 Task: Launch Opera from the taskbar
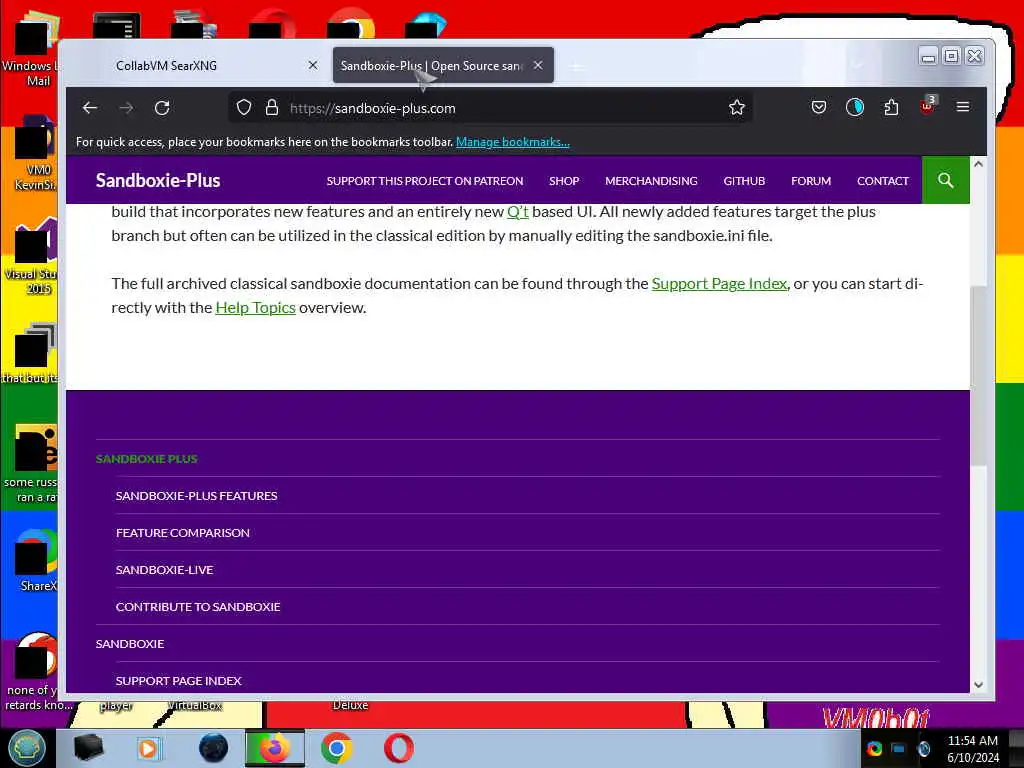(x=398, y=748)
